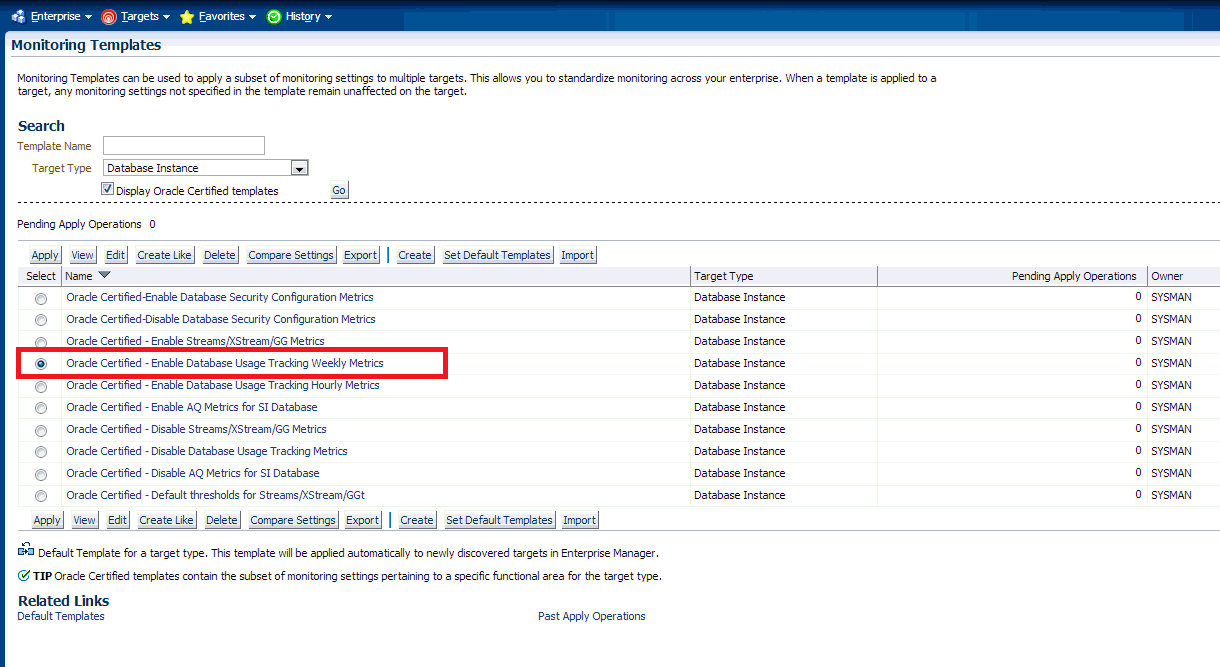Click the TIP checkmark icon
Viewport: 1220px width, 667px height.
[24, 576]
